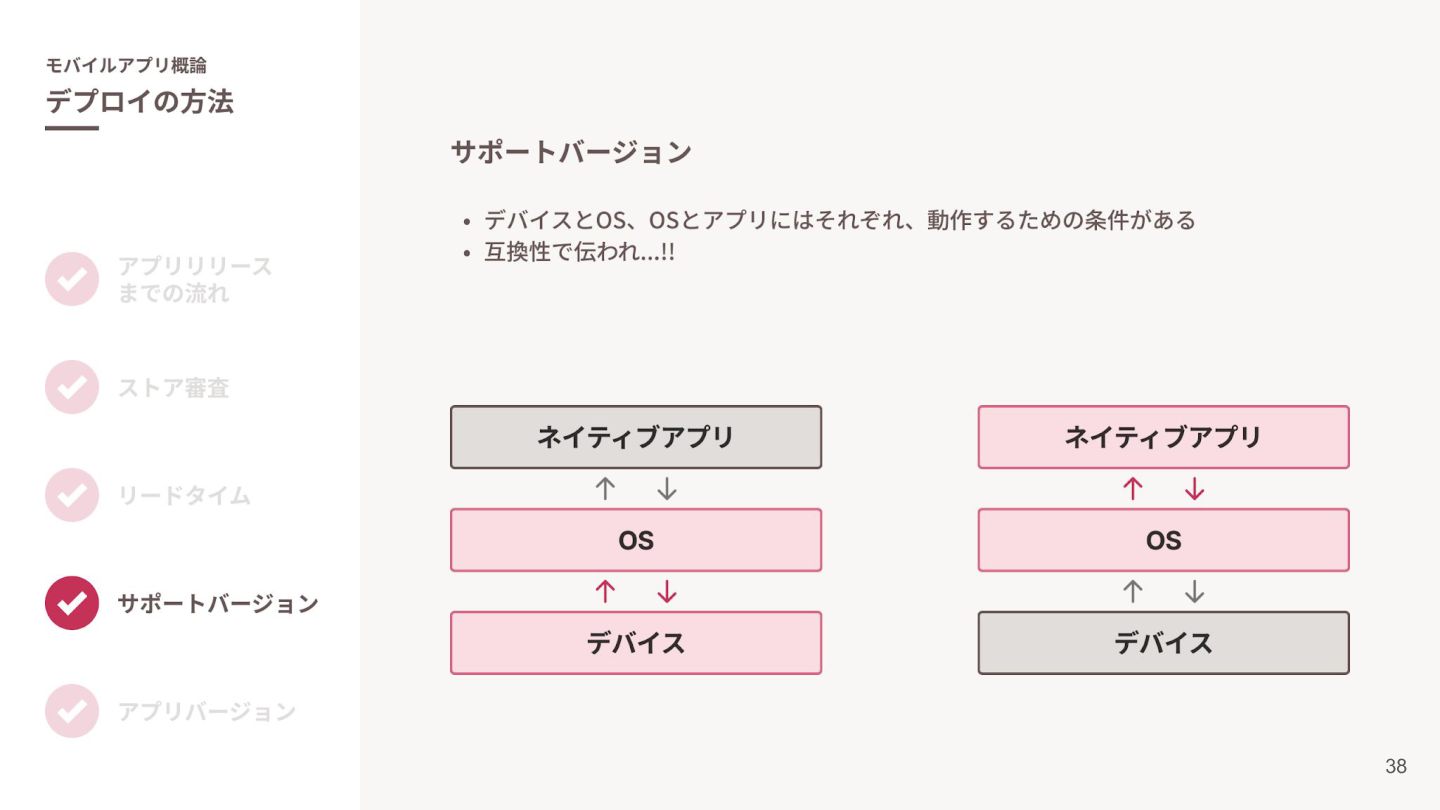1440x810 pixels.
Task: Select the gray ネイティブアプリ box in left diagram
Action: [636, 437]
